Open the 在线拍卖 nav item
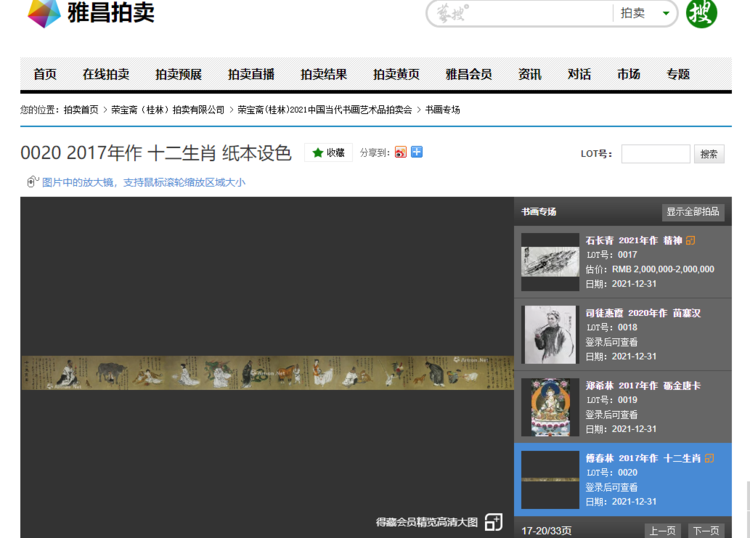750x538 pixels. tap(106, 74)
